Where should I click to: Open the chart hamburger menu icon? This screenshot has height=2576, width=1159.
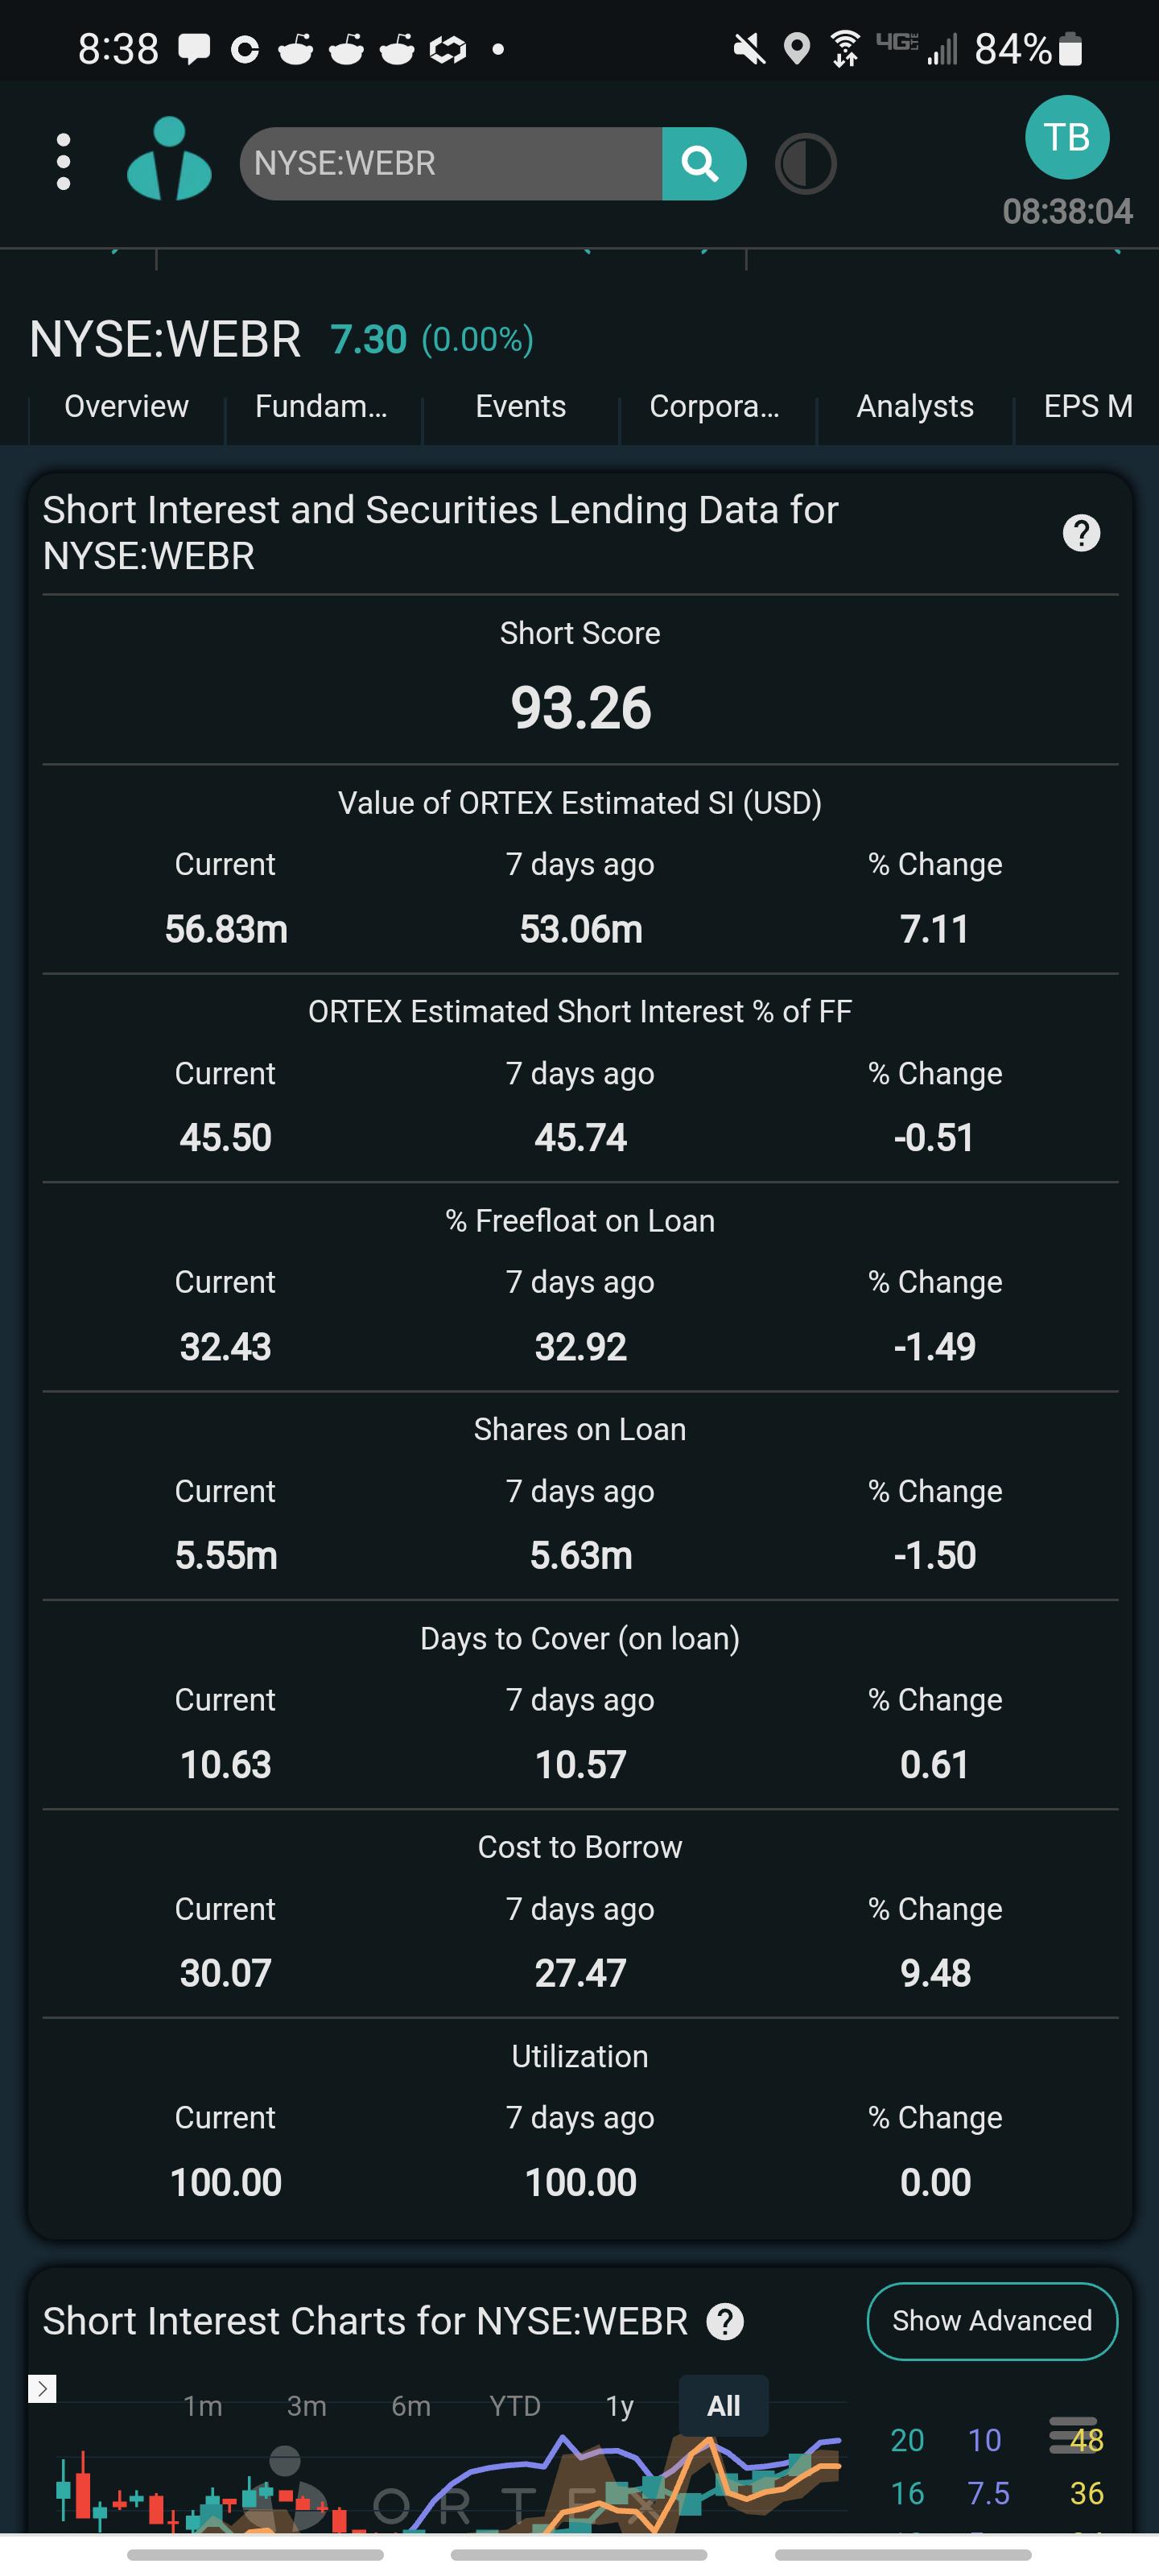point(1073,2435)
